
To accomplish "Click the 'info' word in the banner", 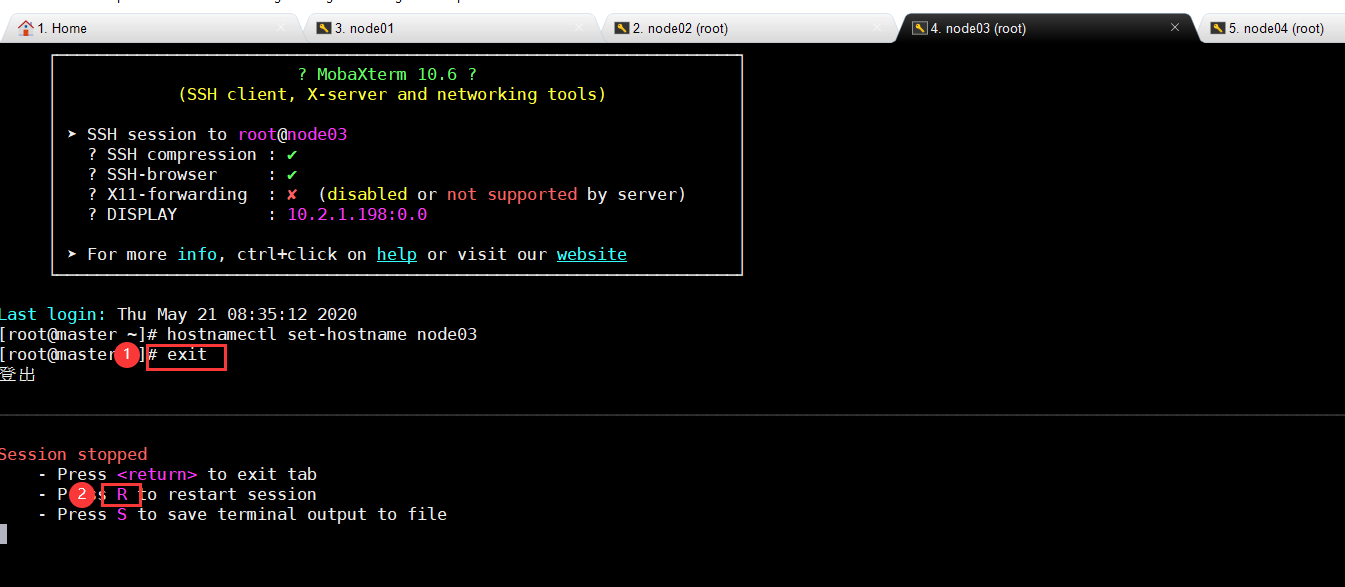I will pyautogui.click(x=197, y=254).
